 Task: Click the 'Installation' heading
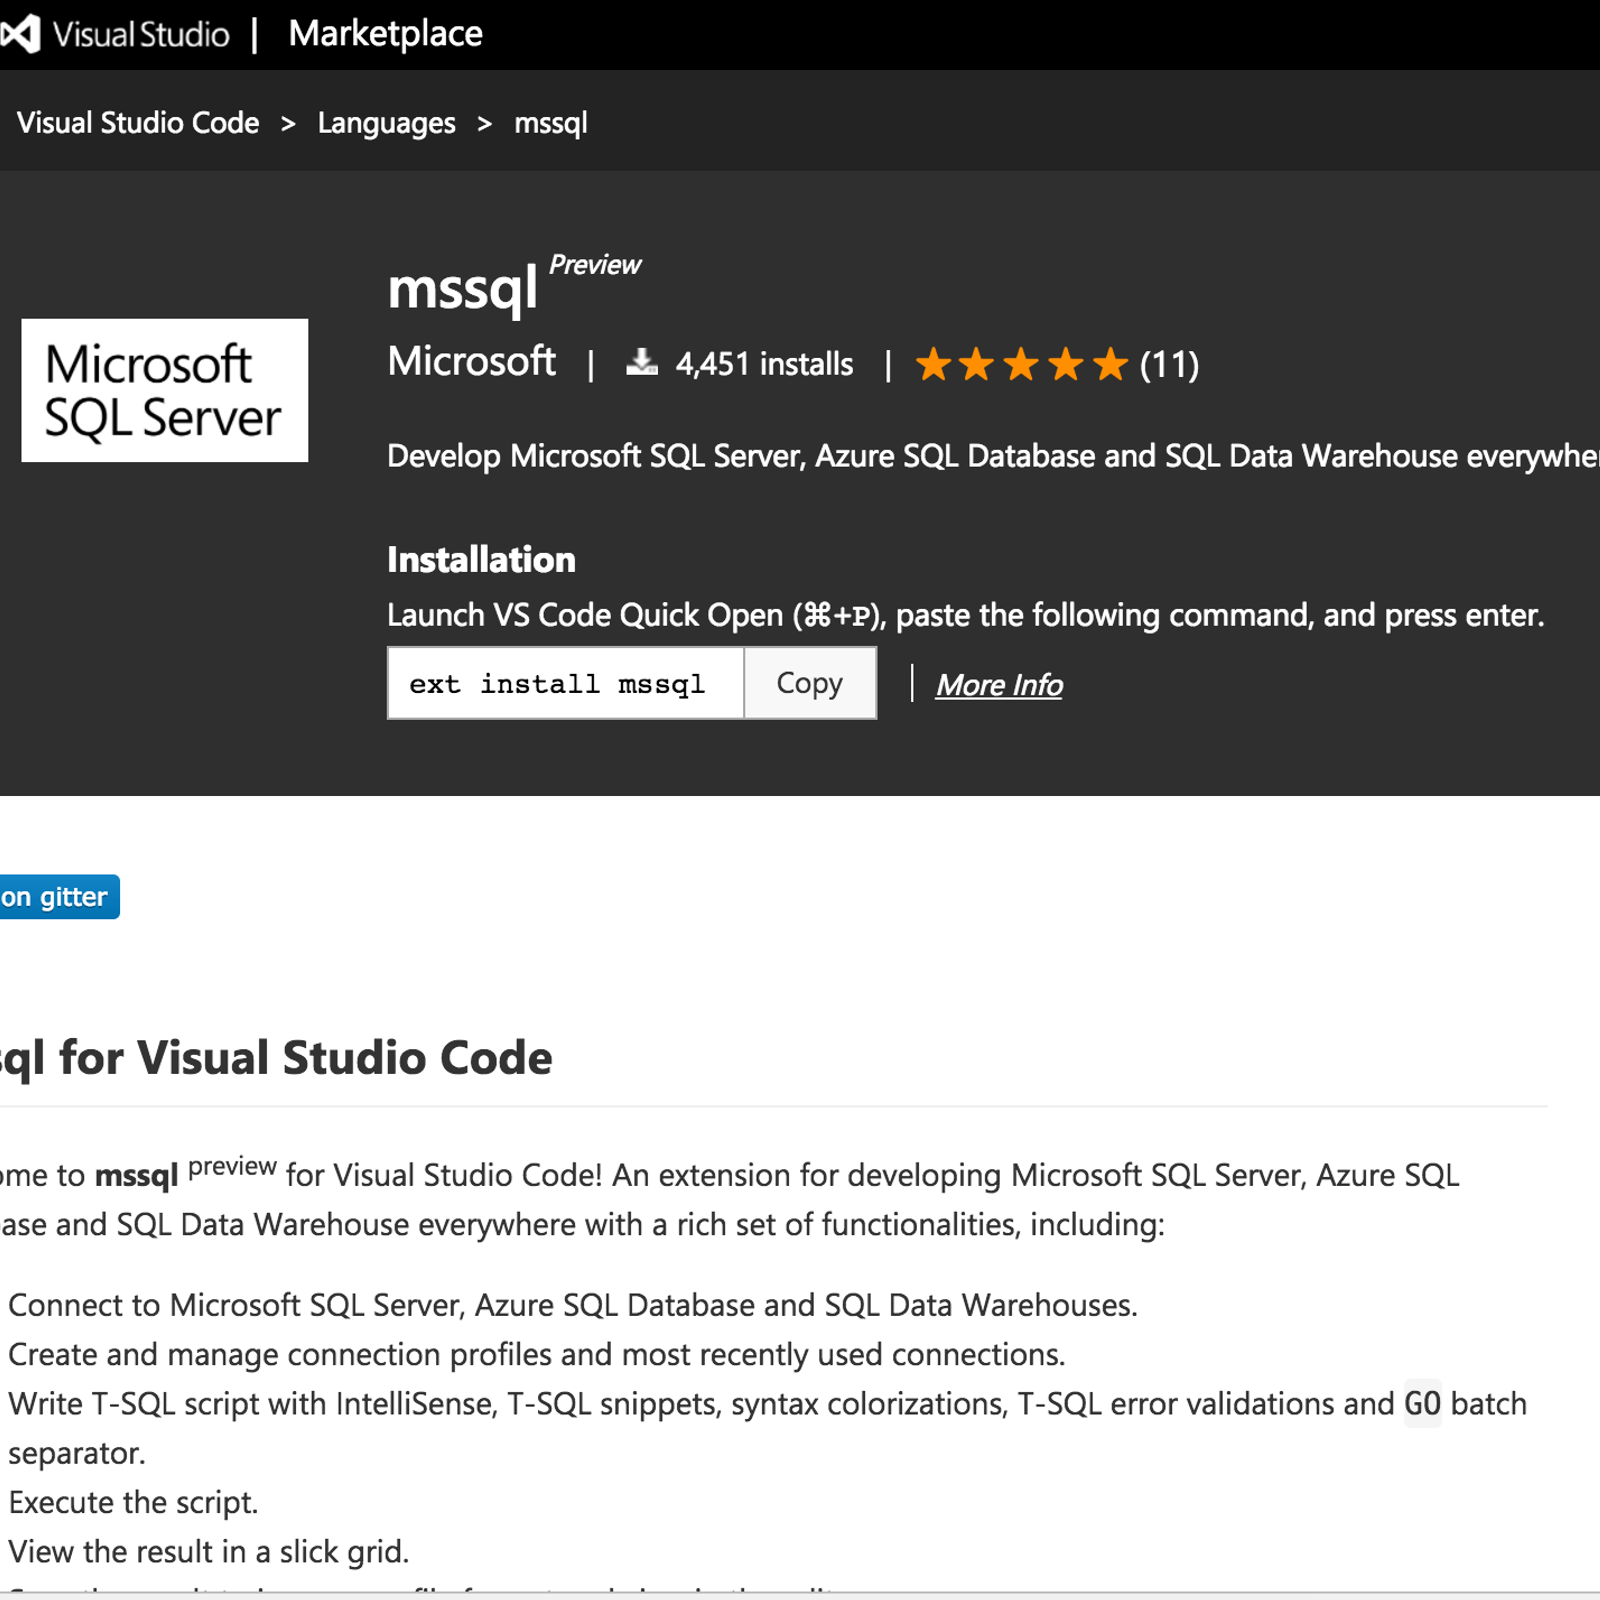pyautogui.click(x=481, y=560)
